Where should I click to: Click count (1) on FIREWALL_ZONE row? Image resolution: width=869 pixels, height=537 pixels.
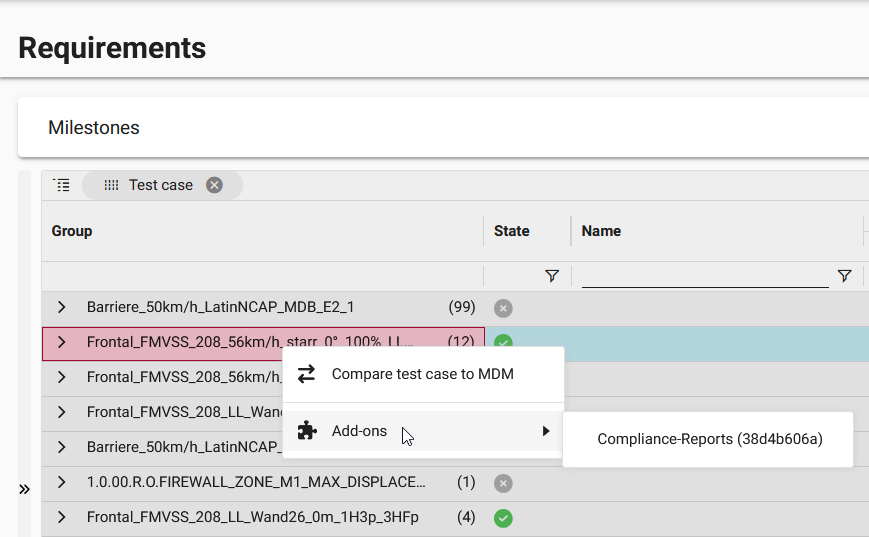pos(466,482)
